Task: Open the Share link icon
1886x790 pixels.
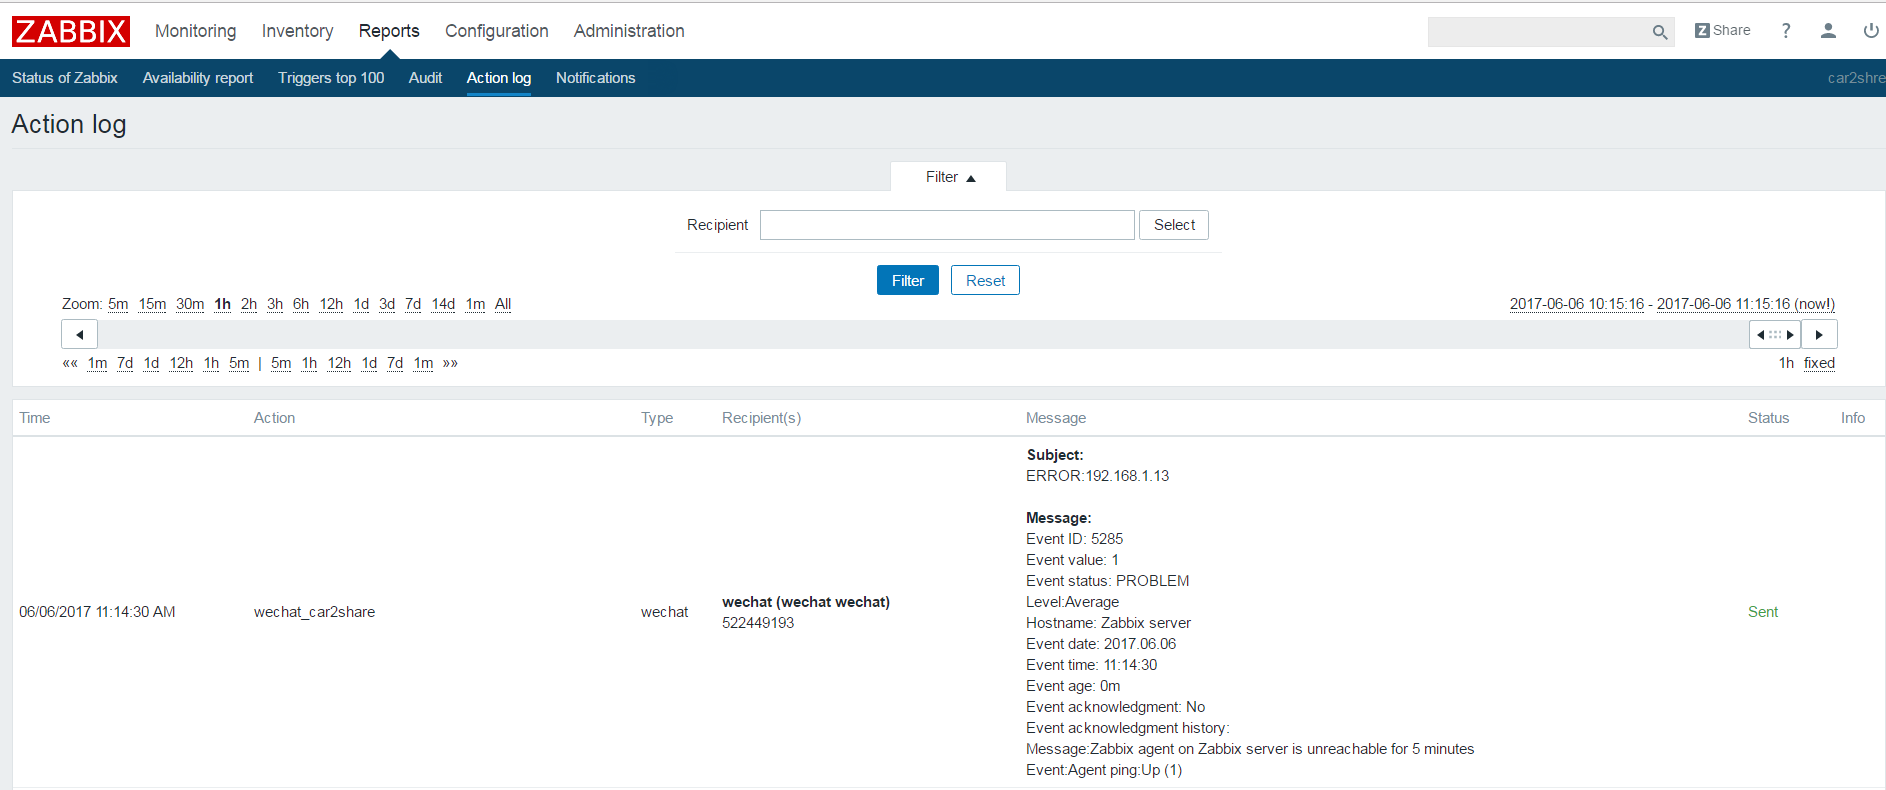Action: 1722,30
